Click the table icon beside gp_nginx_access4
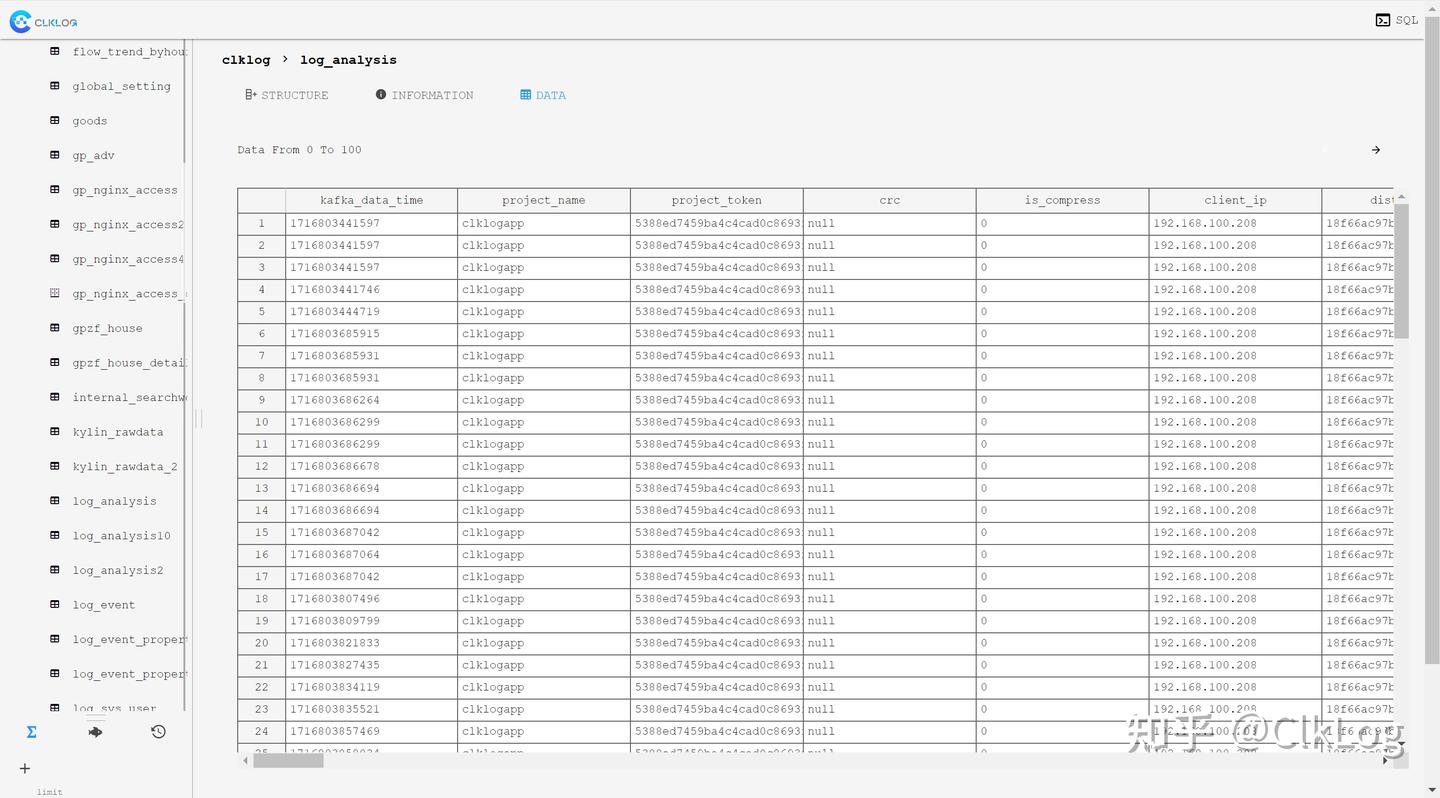This screenshot has height=798, width=1440. click(55, 259)
